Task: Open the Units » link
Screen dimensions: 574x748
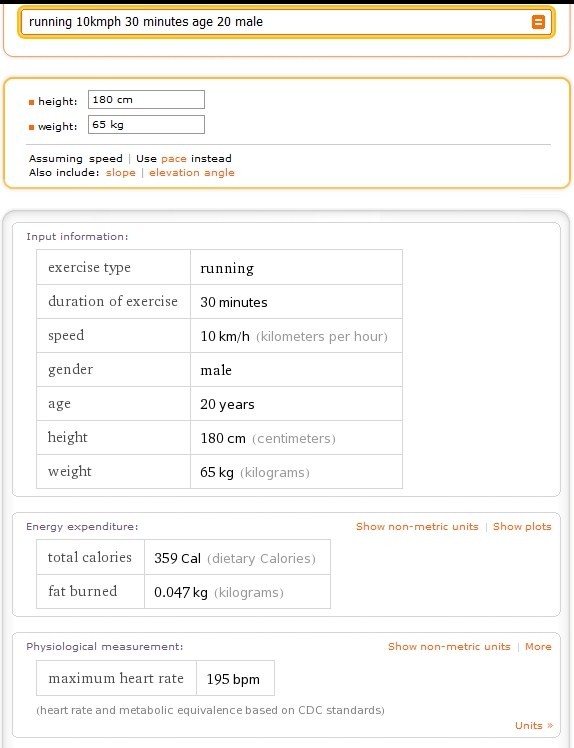Action: point(534,726)
